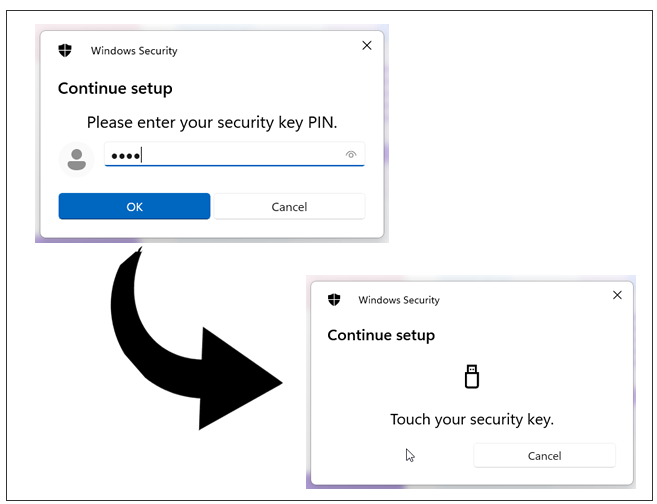This screenshot has width=657, height=504.
Task: Click the shield icon in the PIN dialog
Action: [x=65, y=51]
